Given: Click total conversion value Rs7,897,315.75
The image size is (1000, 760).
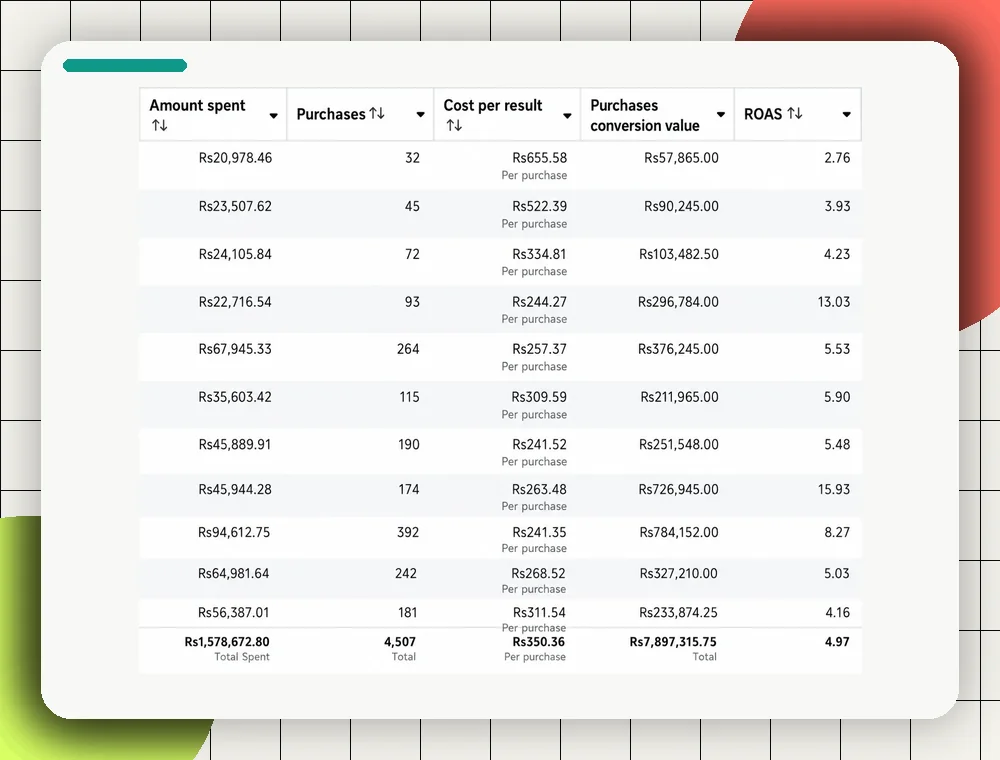Looking at the screenshot, I should 673,641.
